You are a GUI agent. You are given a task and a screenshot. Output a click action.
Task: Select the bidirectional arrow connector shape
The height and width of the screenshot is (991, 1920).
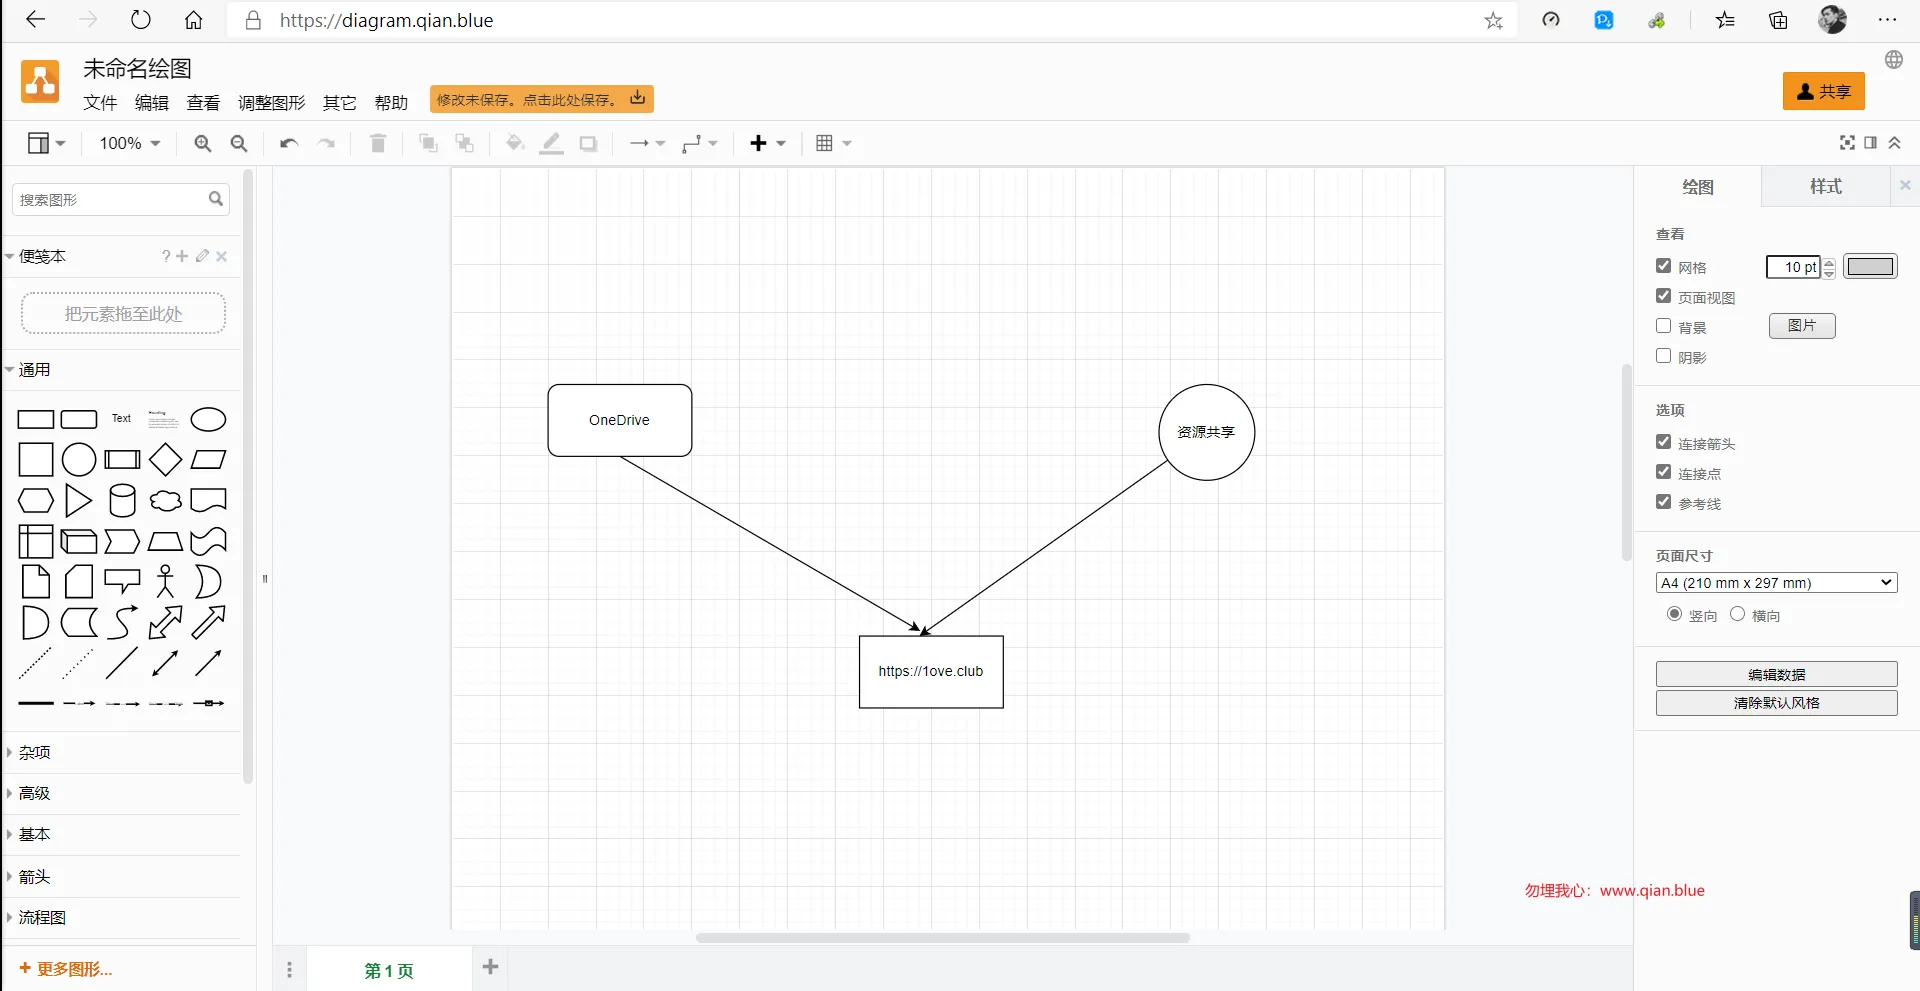click(x=165, y=663)
